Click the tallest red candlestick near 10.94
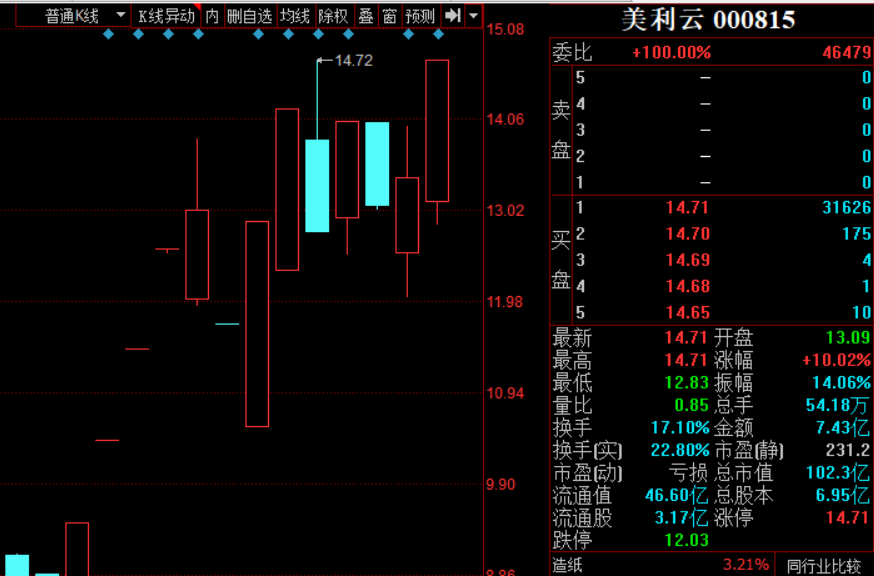Screen dimensions: 874x576 pyautogui.click(x=257, y=323)
